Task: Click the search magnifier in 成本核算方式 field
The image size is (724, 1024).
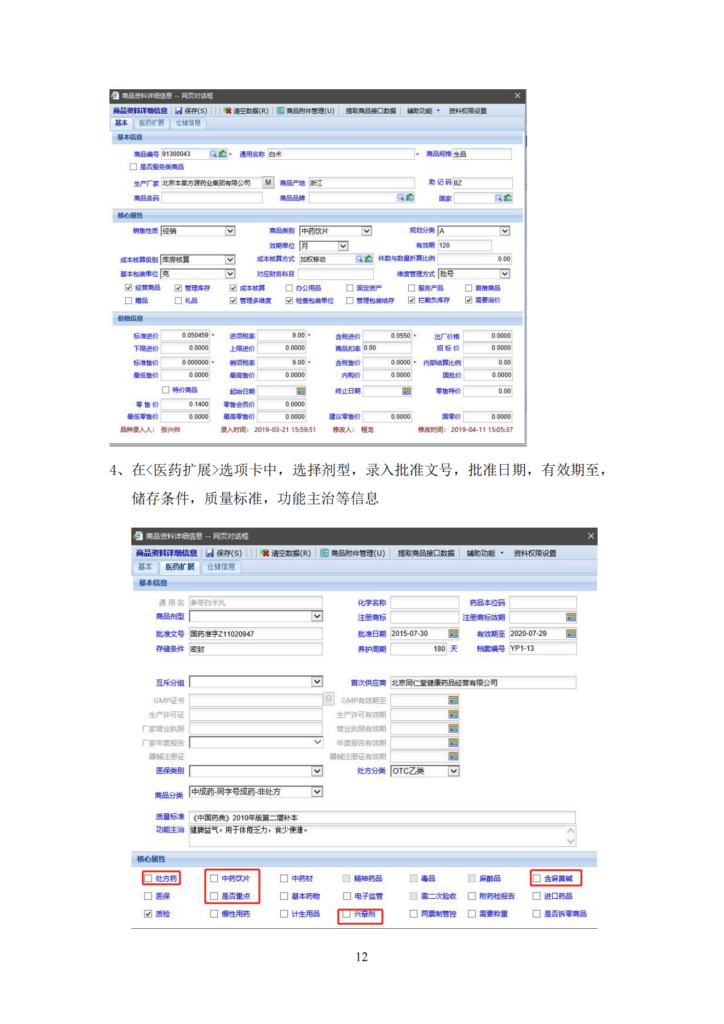Action: click(359, 259)
